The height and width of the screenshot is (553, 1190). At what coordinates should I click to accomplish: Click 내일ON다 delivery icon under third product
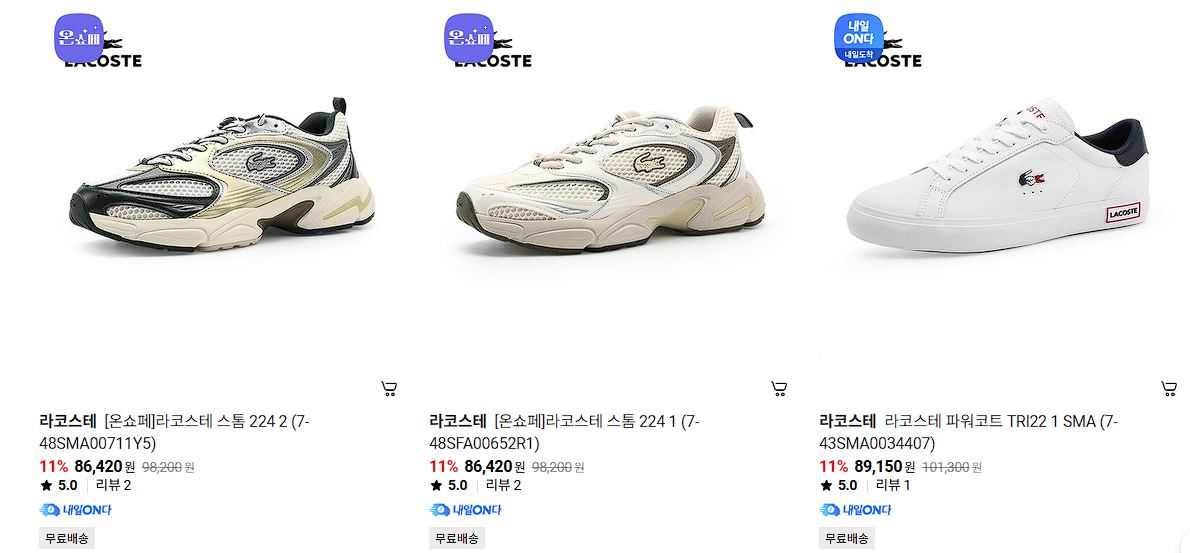855,510
